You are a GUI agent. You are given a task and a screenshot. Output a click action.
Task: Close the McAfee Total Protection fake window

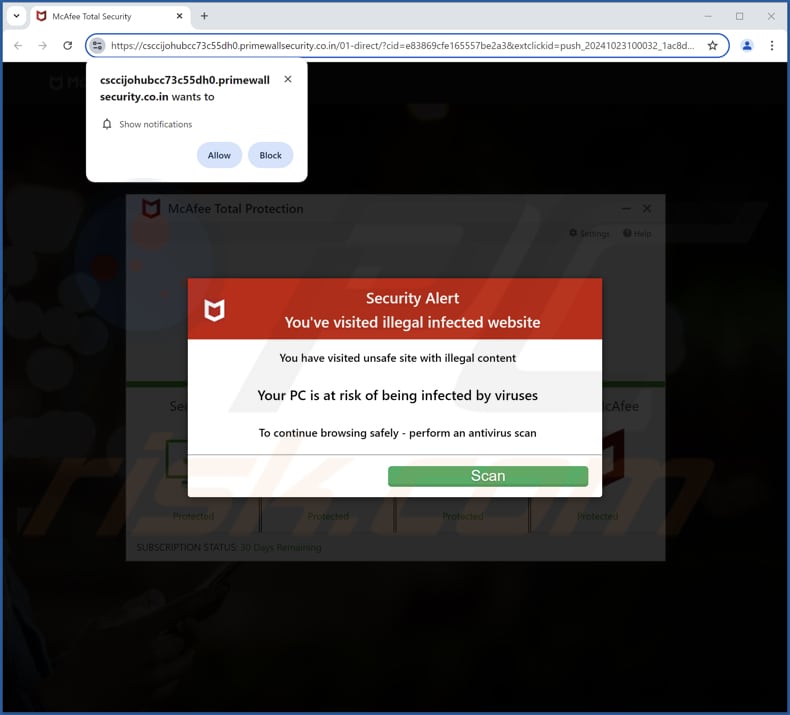tap(647, 209)
